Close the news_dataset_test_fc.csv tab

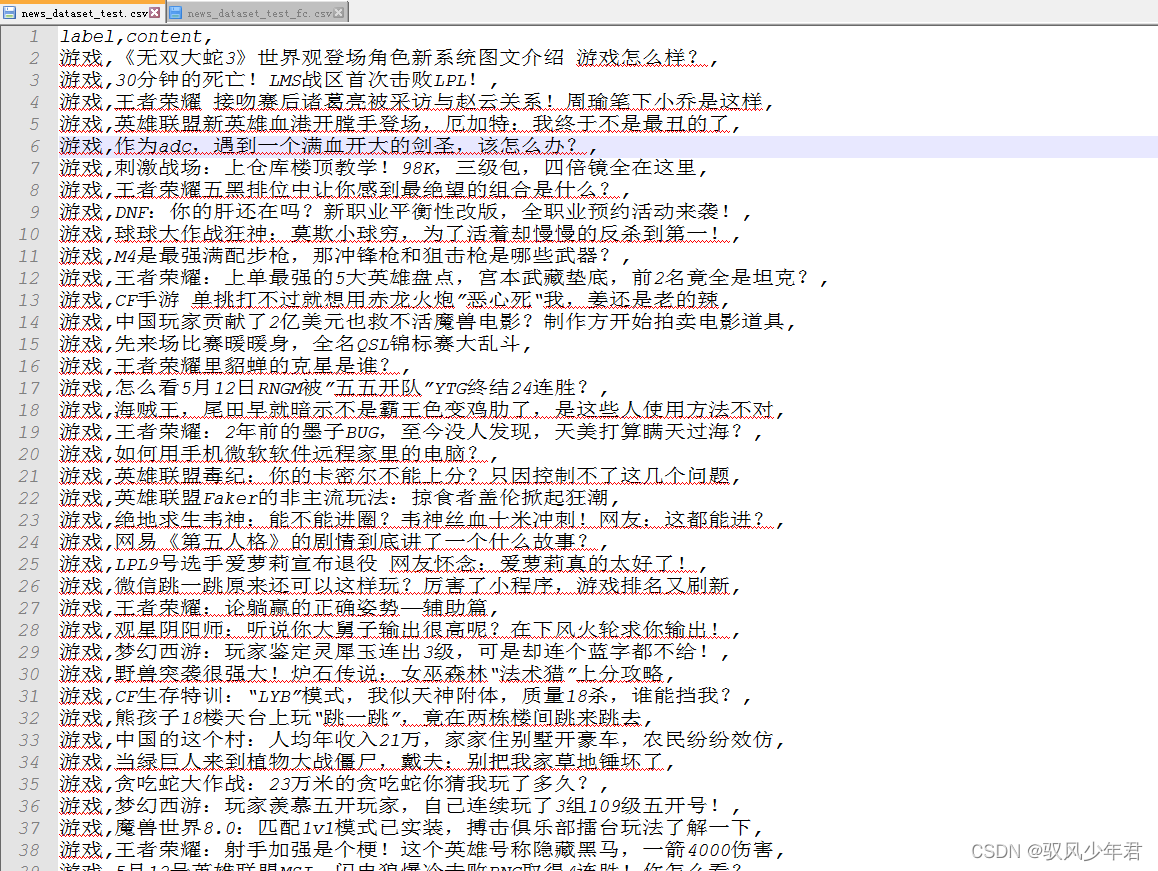[x=338, y=13]
